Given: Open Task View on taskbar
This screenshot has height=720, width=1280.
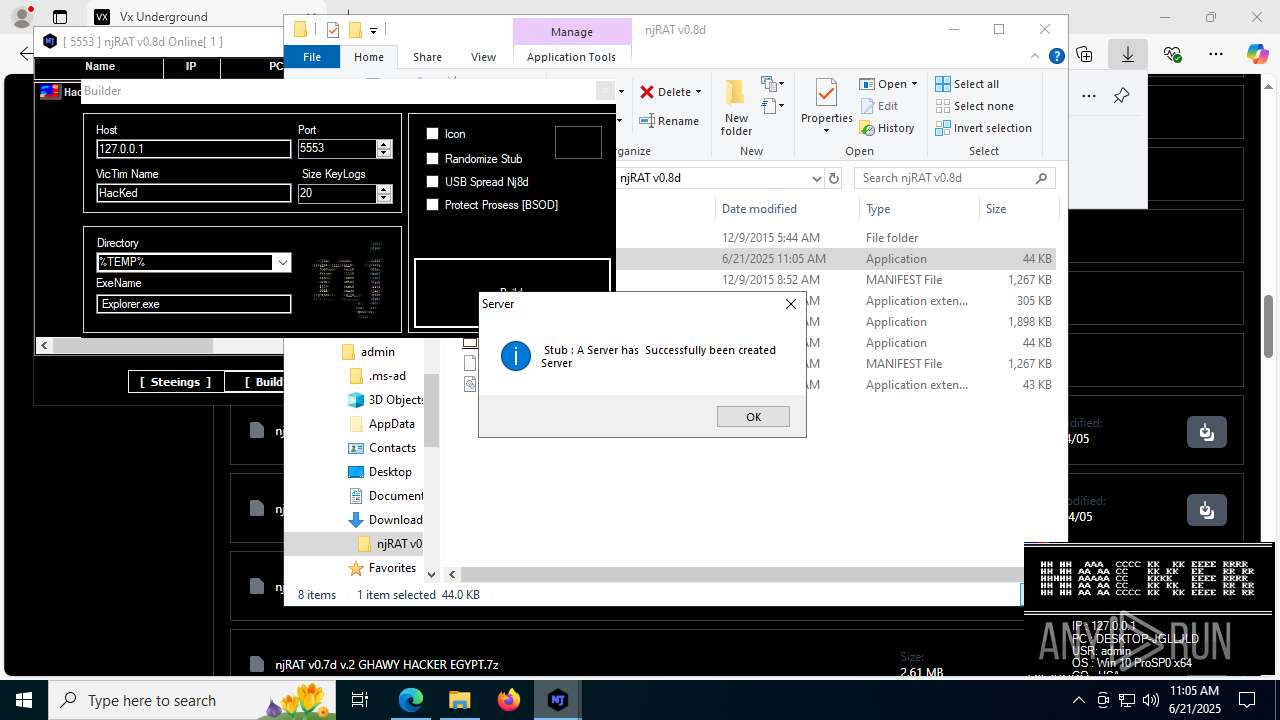Looking at the screenshot, I should [x=361, y=700].
